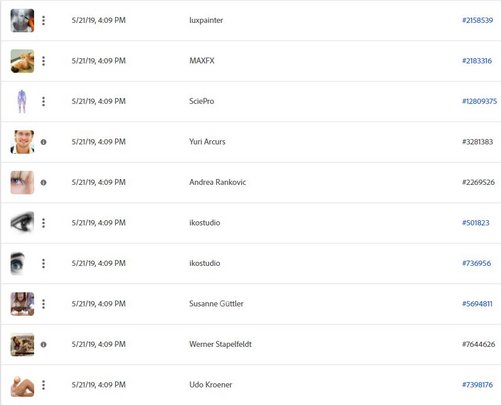Open asset link #7398176
This screenshot has height=405, width=501.
(x=477, y=385)
